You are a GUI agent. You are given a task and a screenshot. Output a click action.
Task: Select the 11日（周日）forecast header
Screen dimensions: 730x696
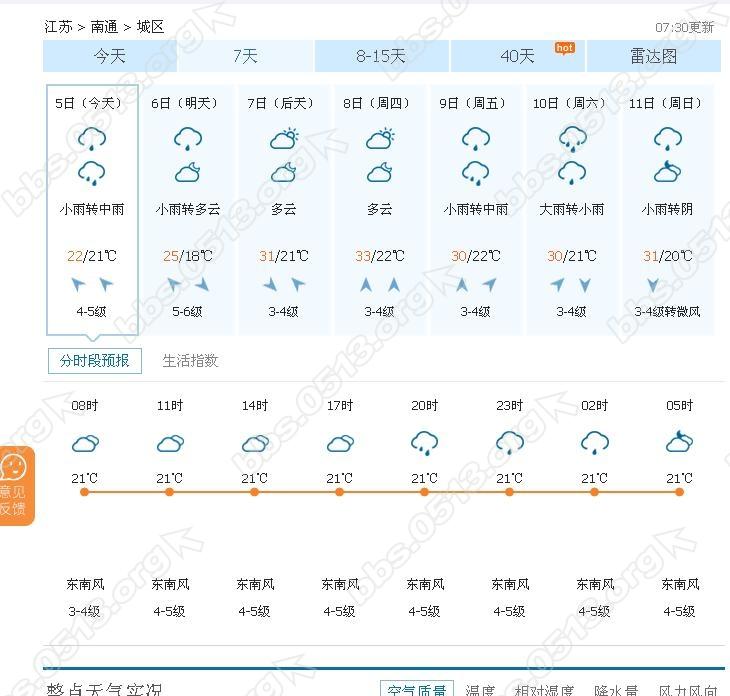point(665,103)
